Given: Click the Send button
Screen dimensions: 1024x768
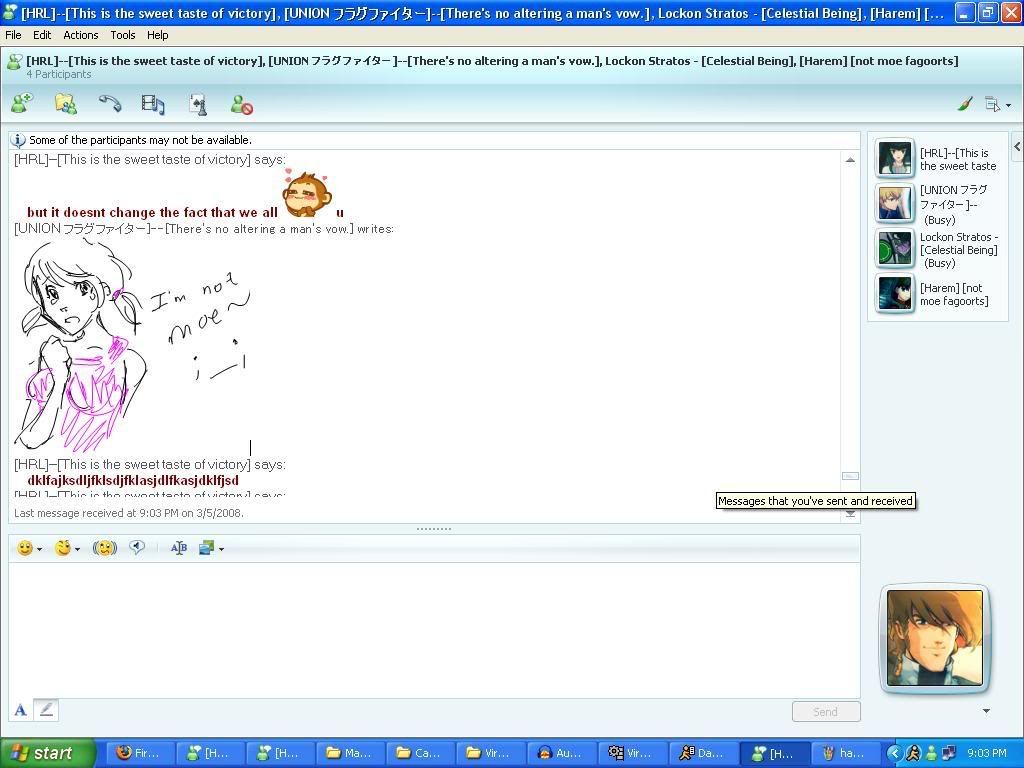Looking at the screenshot, I should point(825,712).
